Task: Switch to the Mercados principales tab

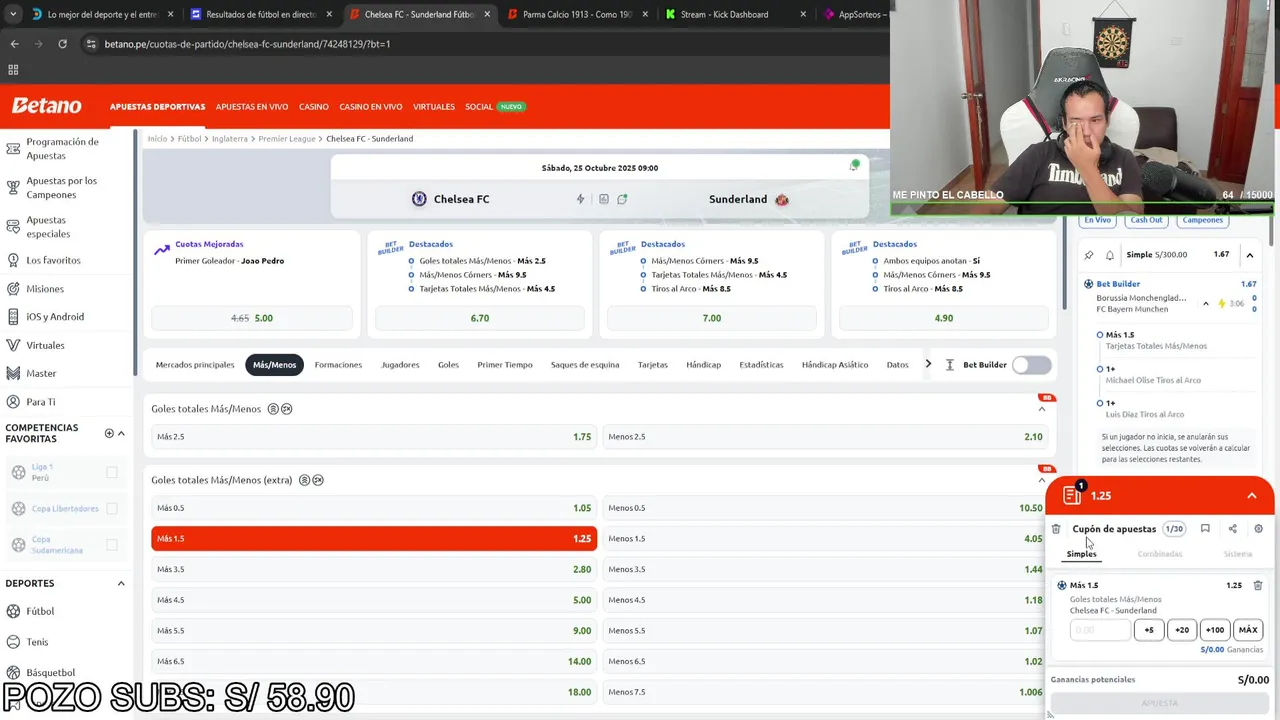Action: (x=195, y=365)
